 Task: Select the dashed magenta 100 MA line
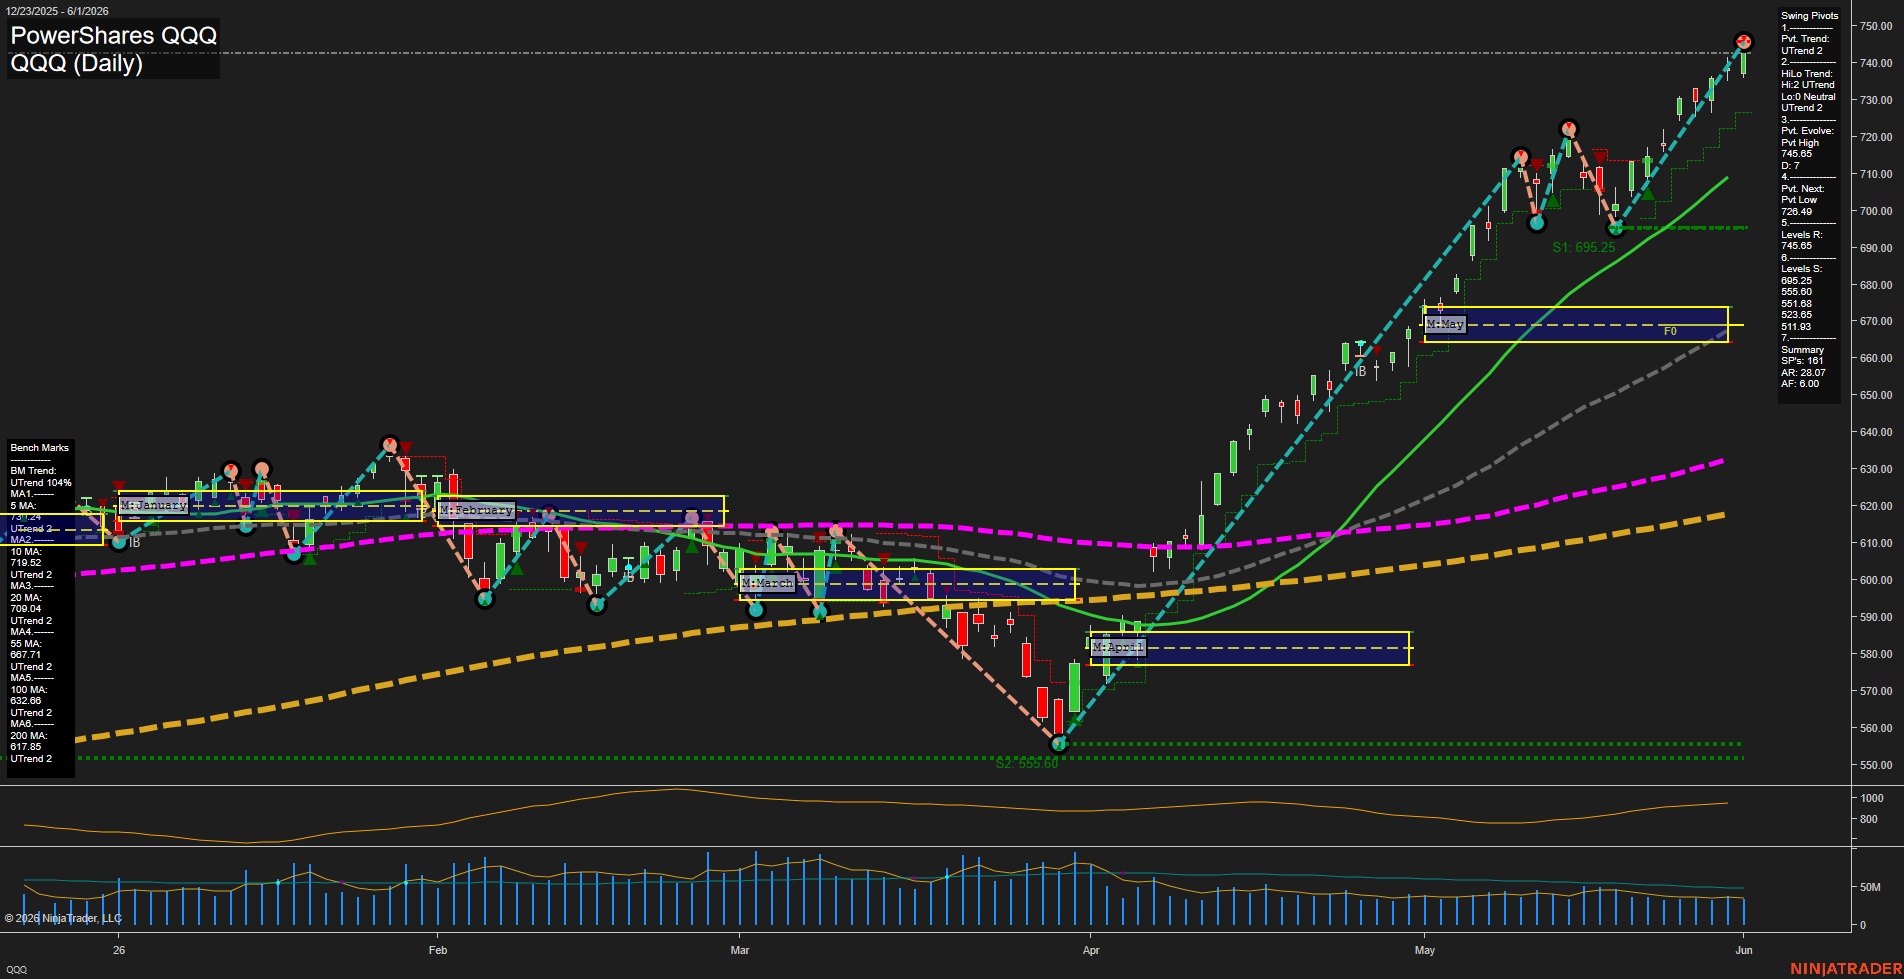[x=900, y=526]
